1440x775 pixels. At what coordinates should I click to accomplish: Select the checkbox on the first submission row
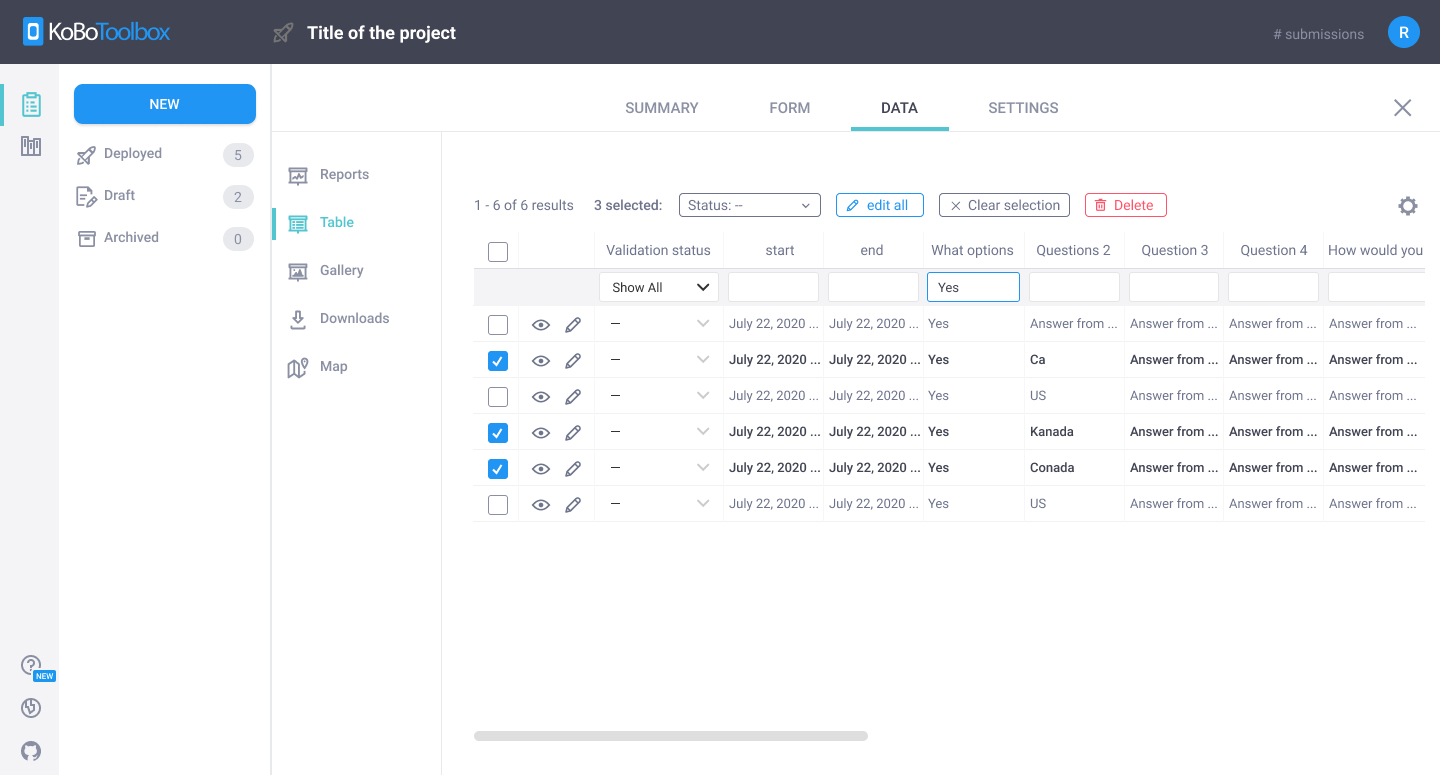pyautogui.click(x=497, y=324)
